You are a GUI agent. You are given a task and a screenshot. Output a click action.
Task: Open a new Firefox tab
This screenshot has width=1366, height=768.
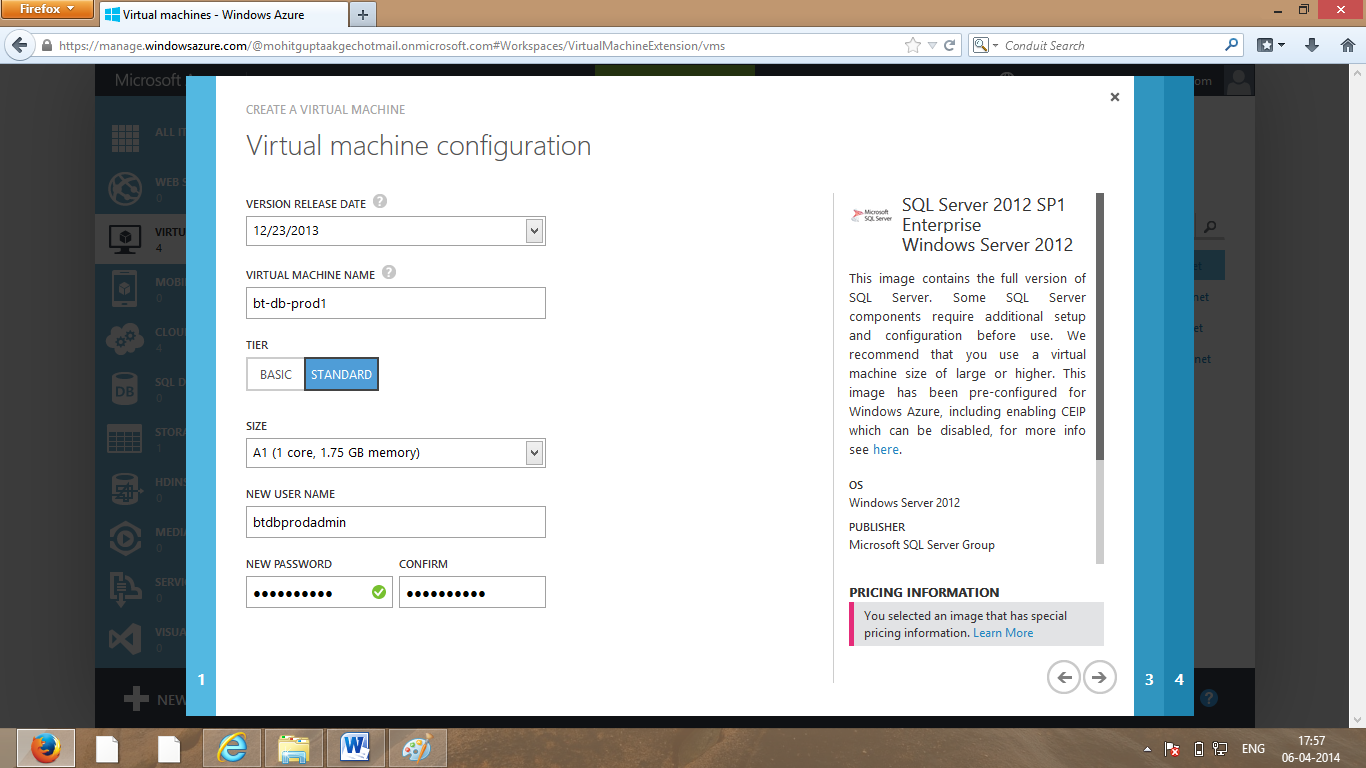pos(362,15)
